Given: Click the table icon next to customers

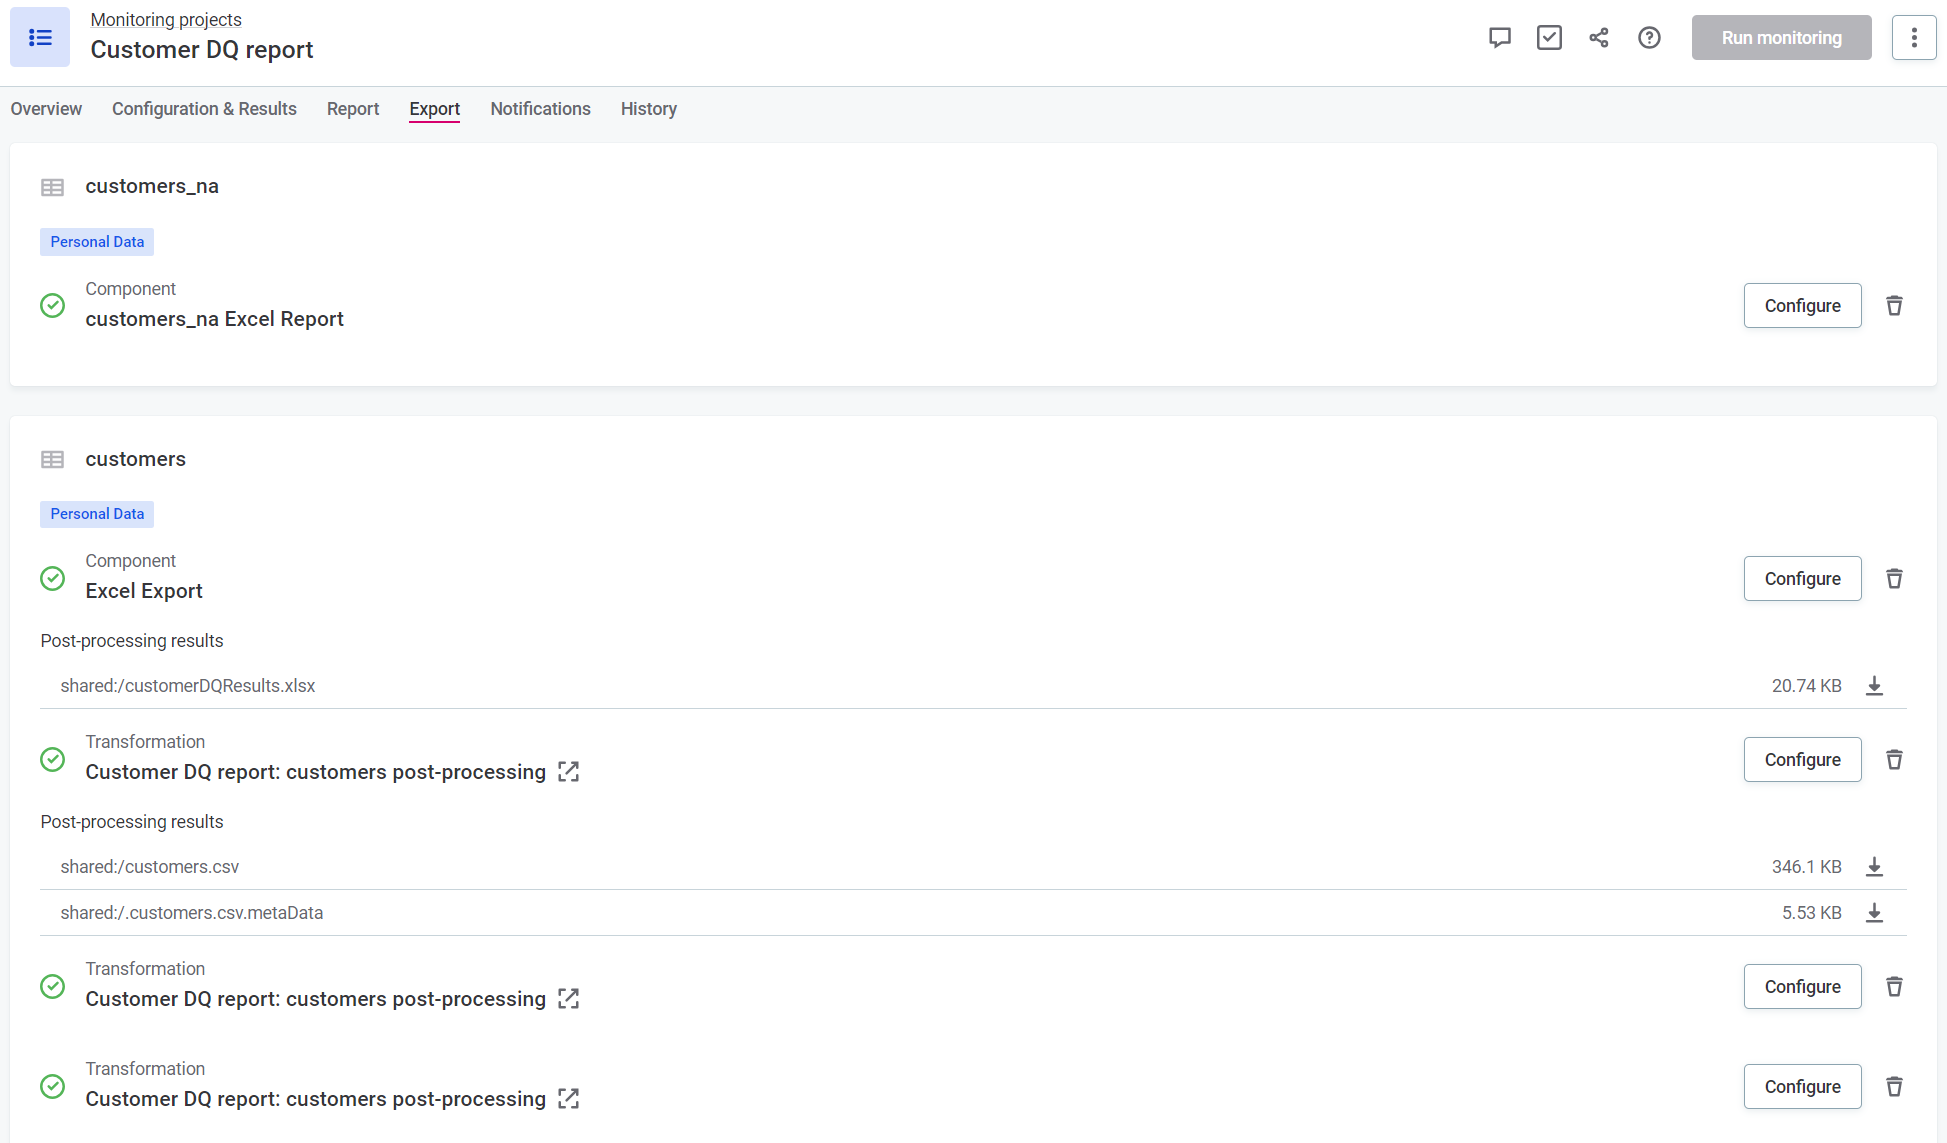Looking at the screenshot, I should tap(53, 459).
